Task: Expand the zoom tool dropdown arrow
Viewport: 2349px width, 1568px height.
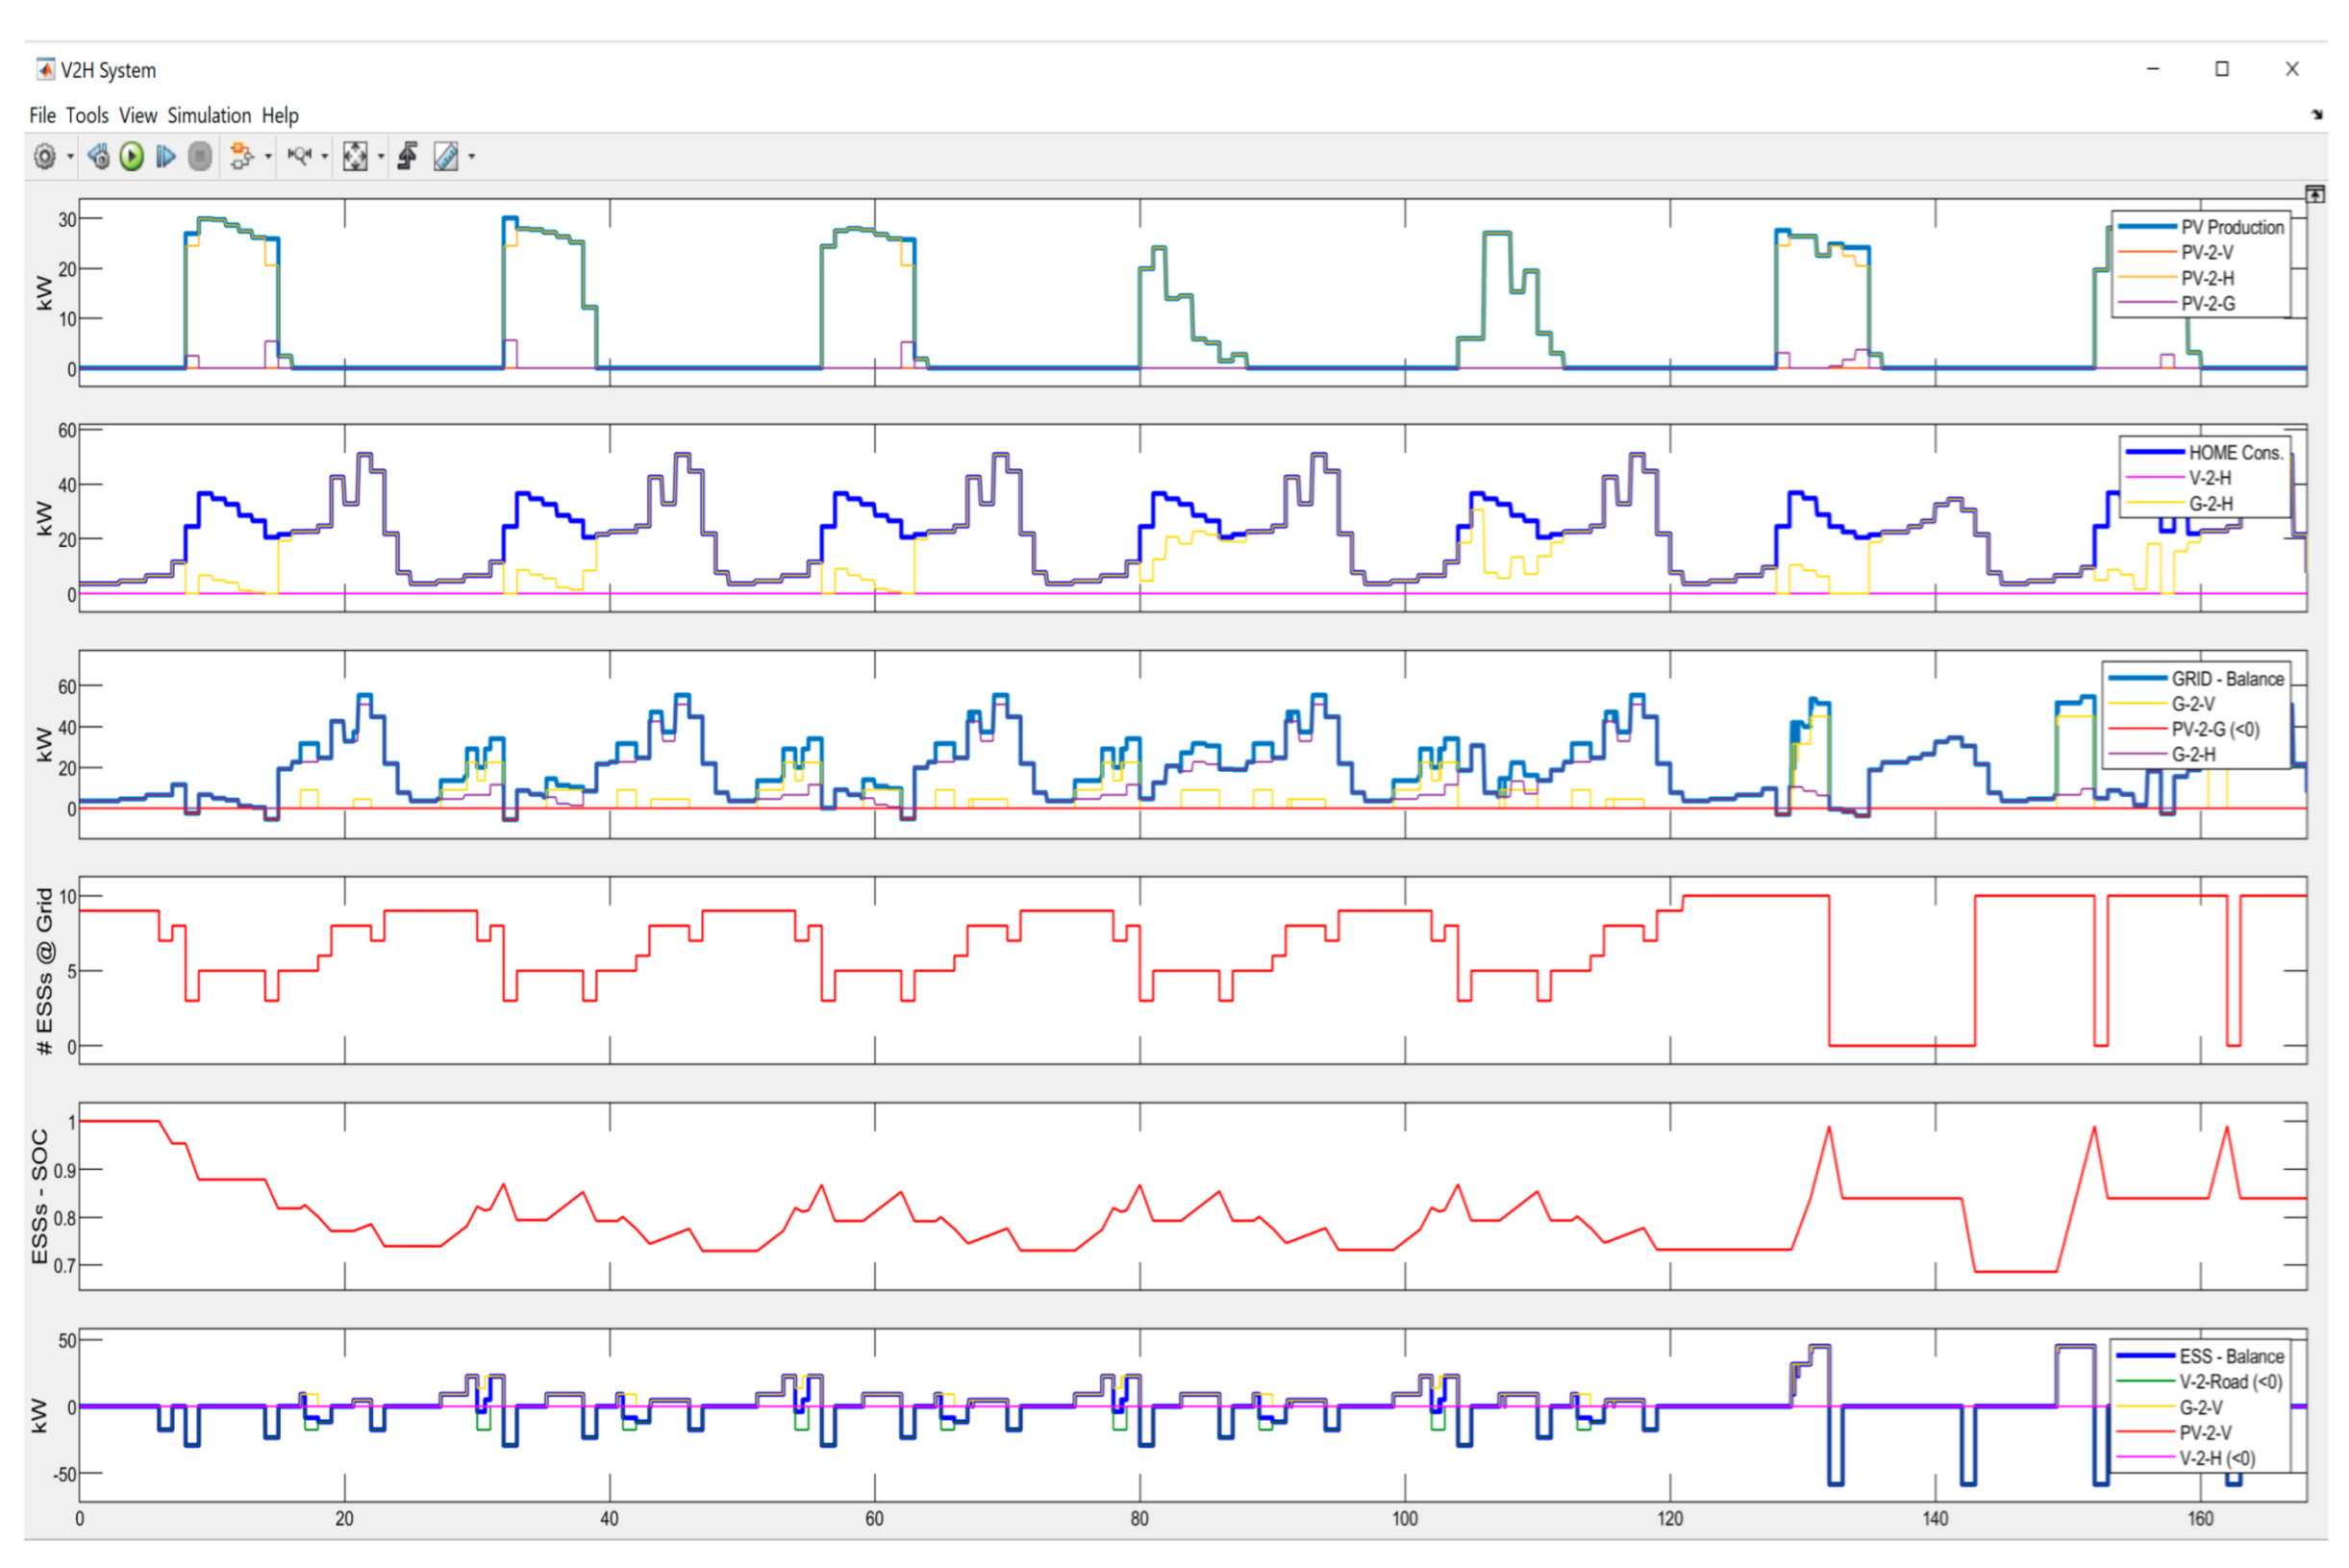Action: click(325, 157)
